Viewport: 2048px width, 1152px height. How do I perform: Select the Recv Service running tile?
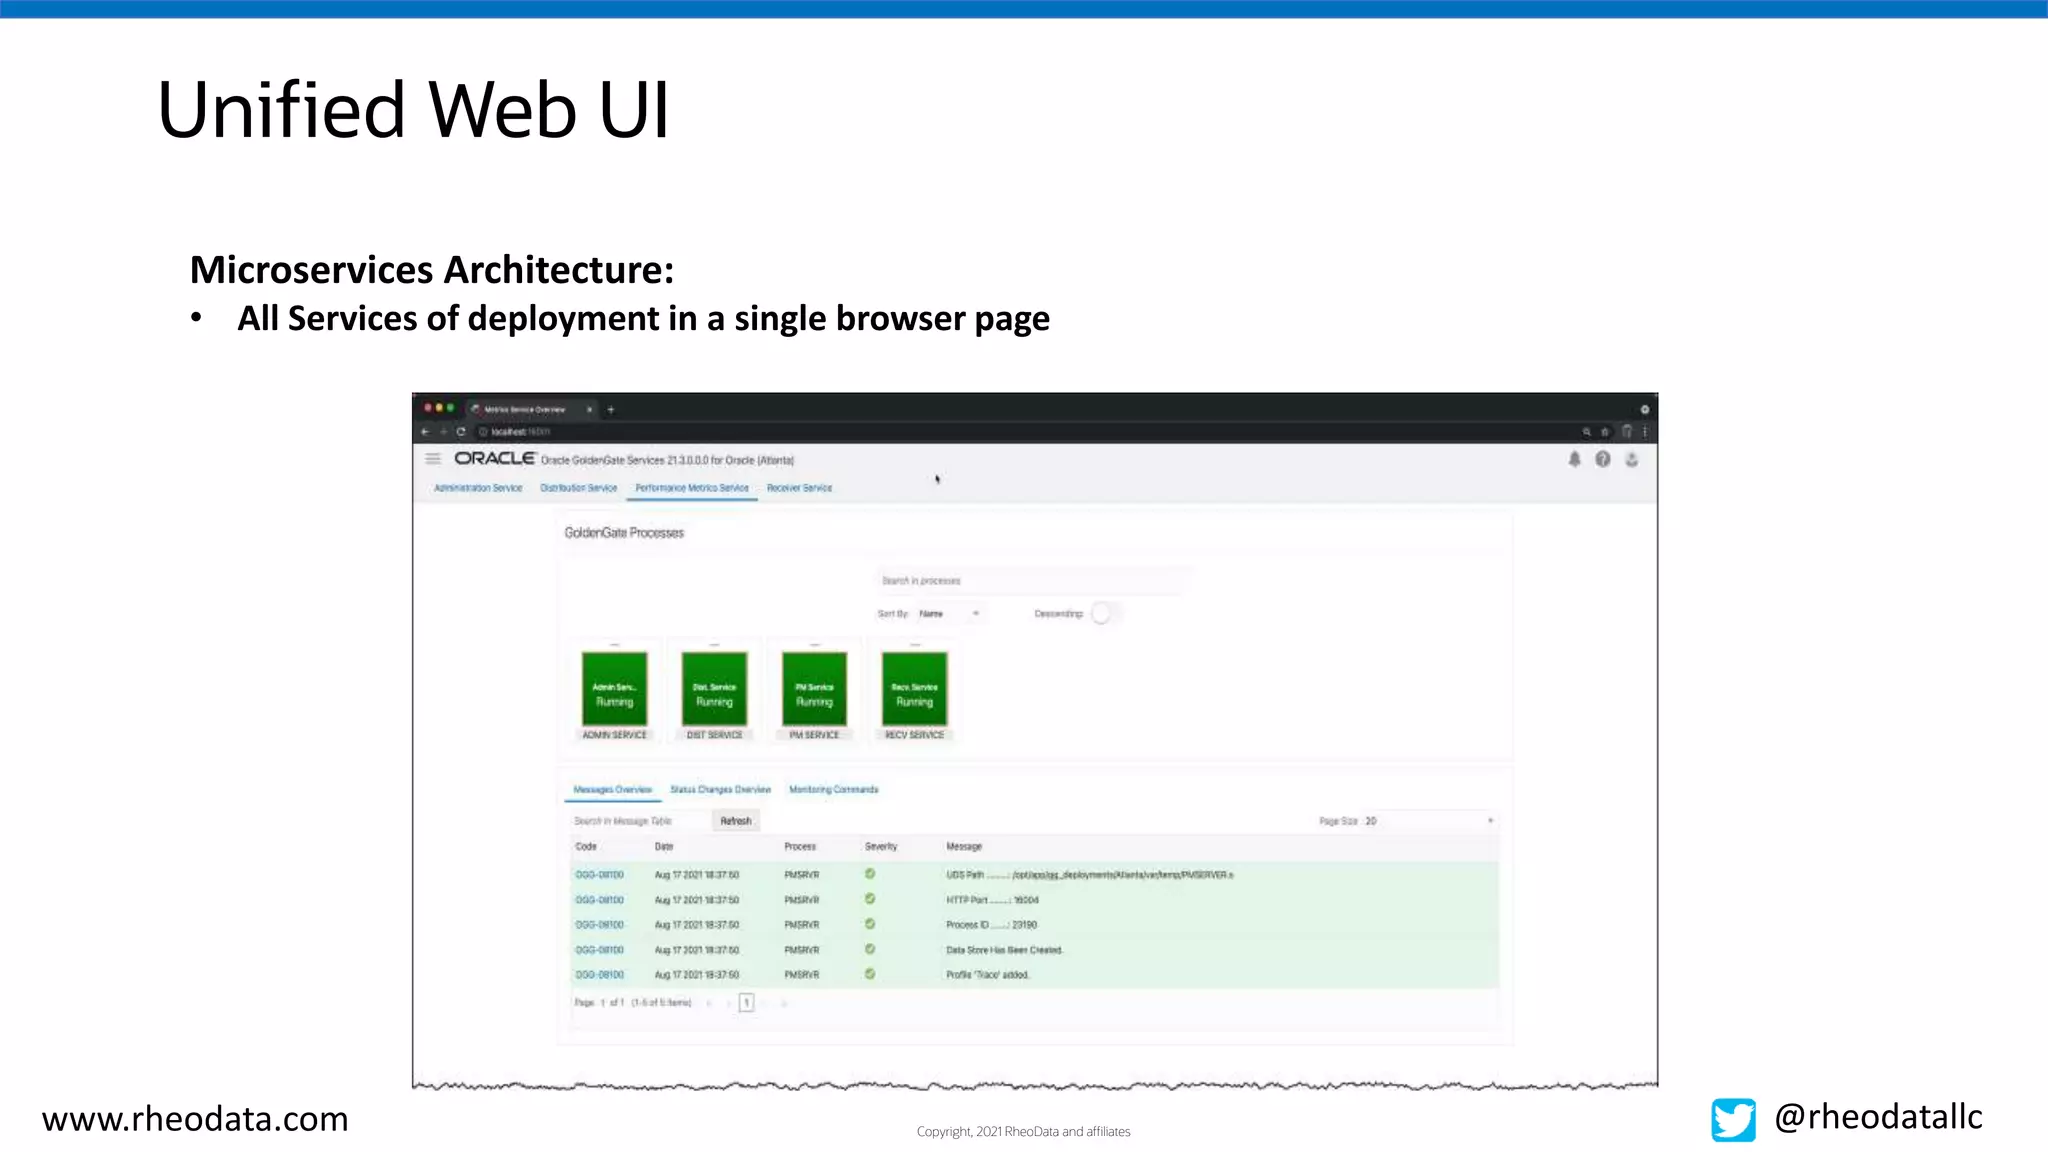coord(914,689)
